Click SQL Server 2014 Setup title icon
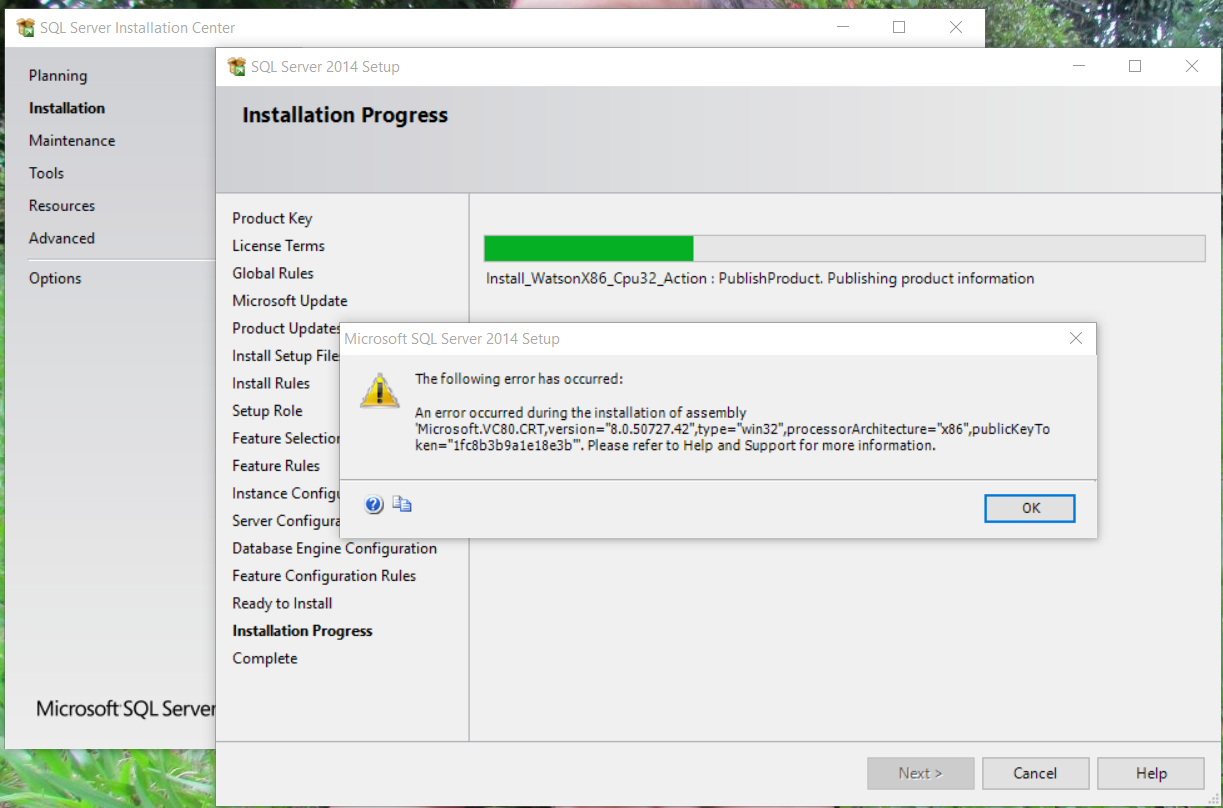The width and height of the screenshot is (1223, 808). pyautogui.click(x=237, y=67)
